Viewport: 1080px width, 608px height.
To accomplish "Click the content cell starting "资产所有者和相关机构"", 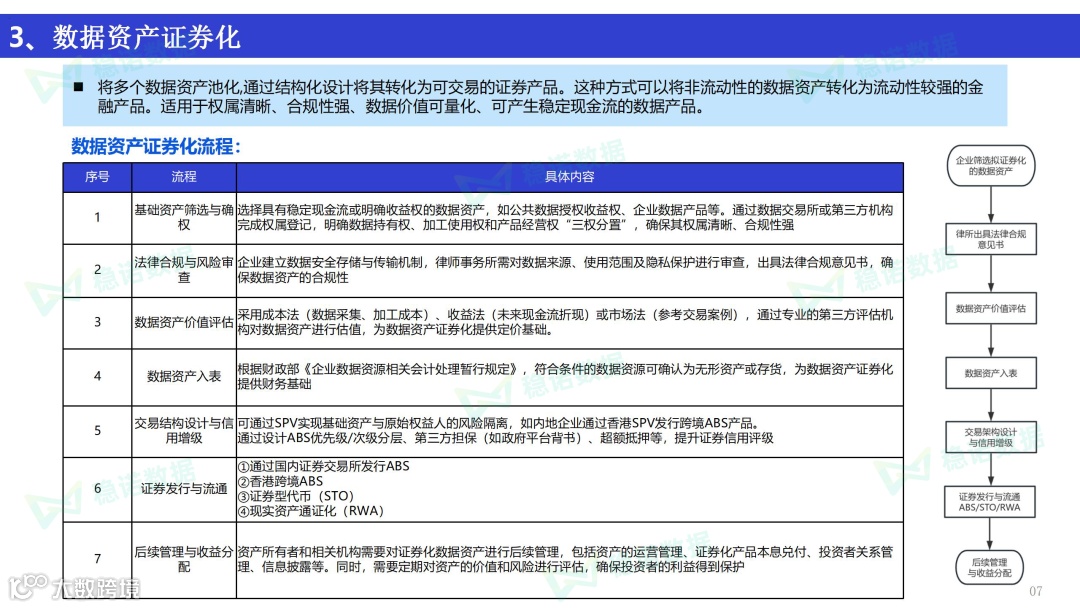I will tap(570, 559).
